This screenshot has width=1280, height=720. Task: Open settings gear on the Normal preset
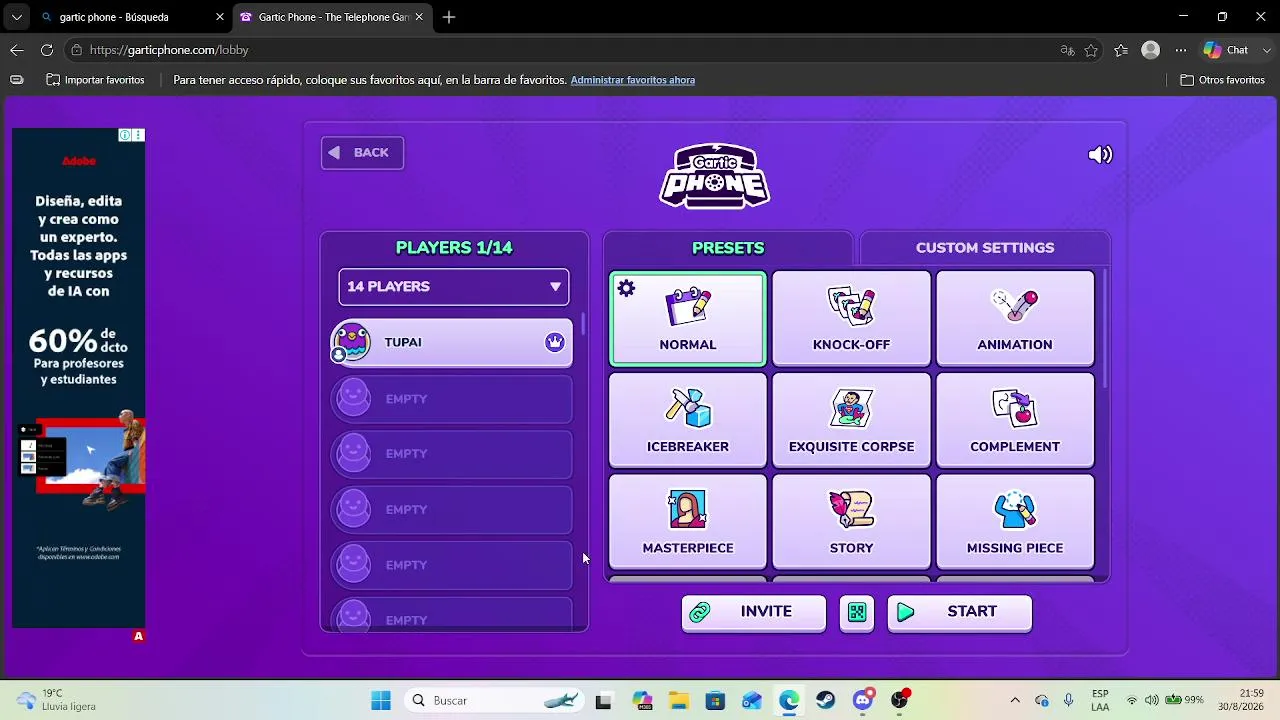[626, 288]
